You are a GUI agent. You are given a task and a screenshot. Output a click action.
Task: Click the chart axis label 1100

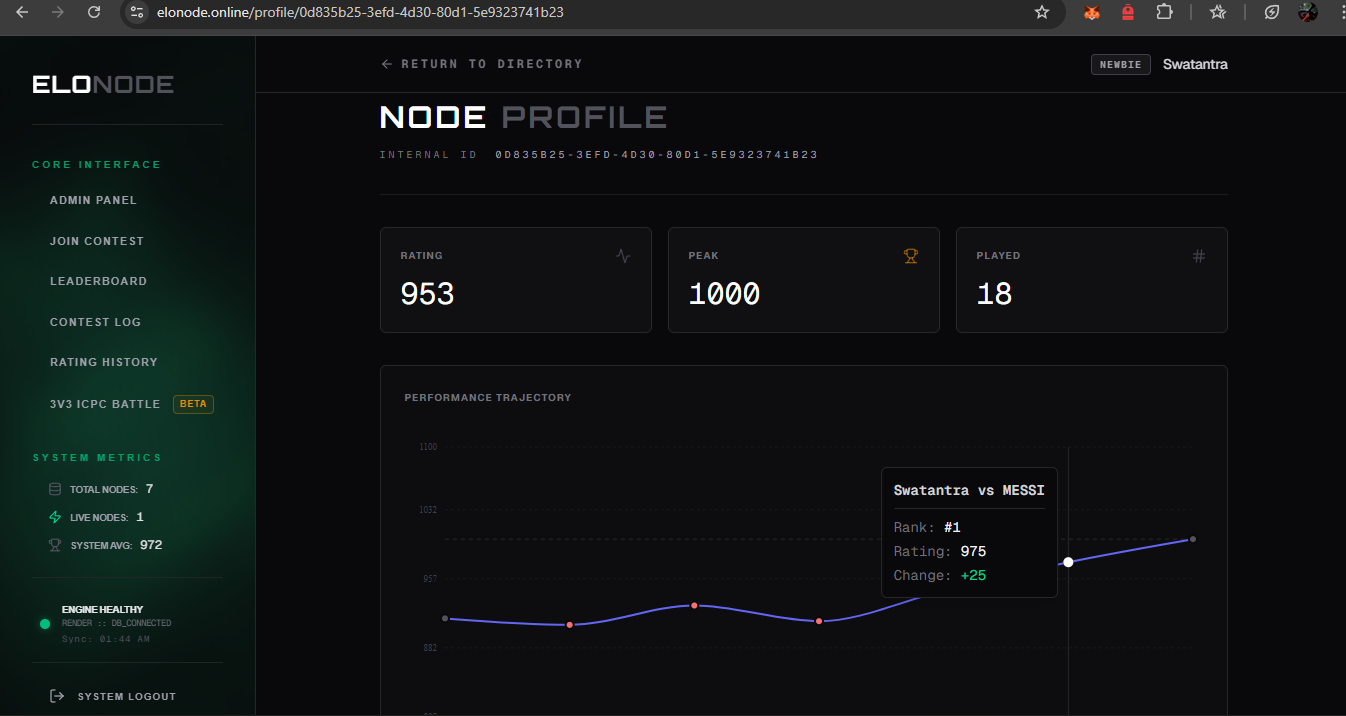(428, 447)
